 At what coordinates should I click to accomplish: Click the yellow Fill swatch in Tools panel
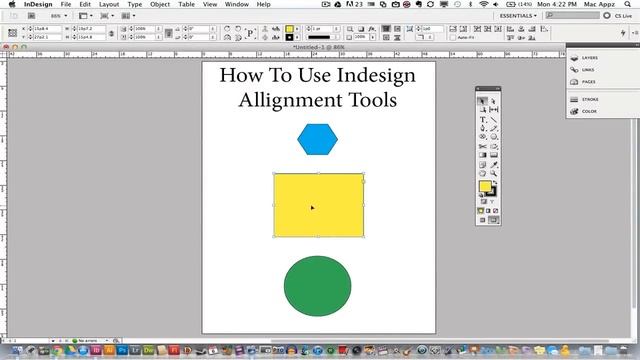coord(485,186)
